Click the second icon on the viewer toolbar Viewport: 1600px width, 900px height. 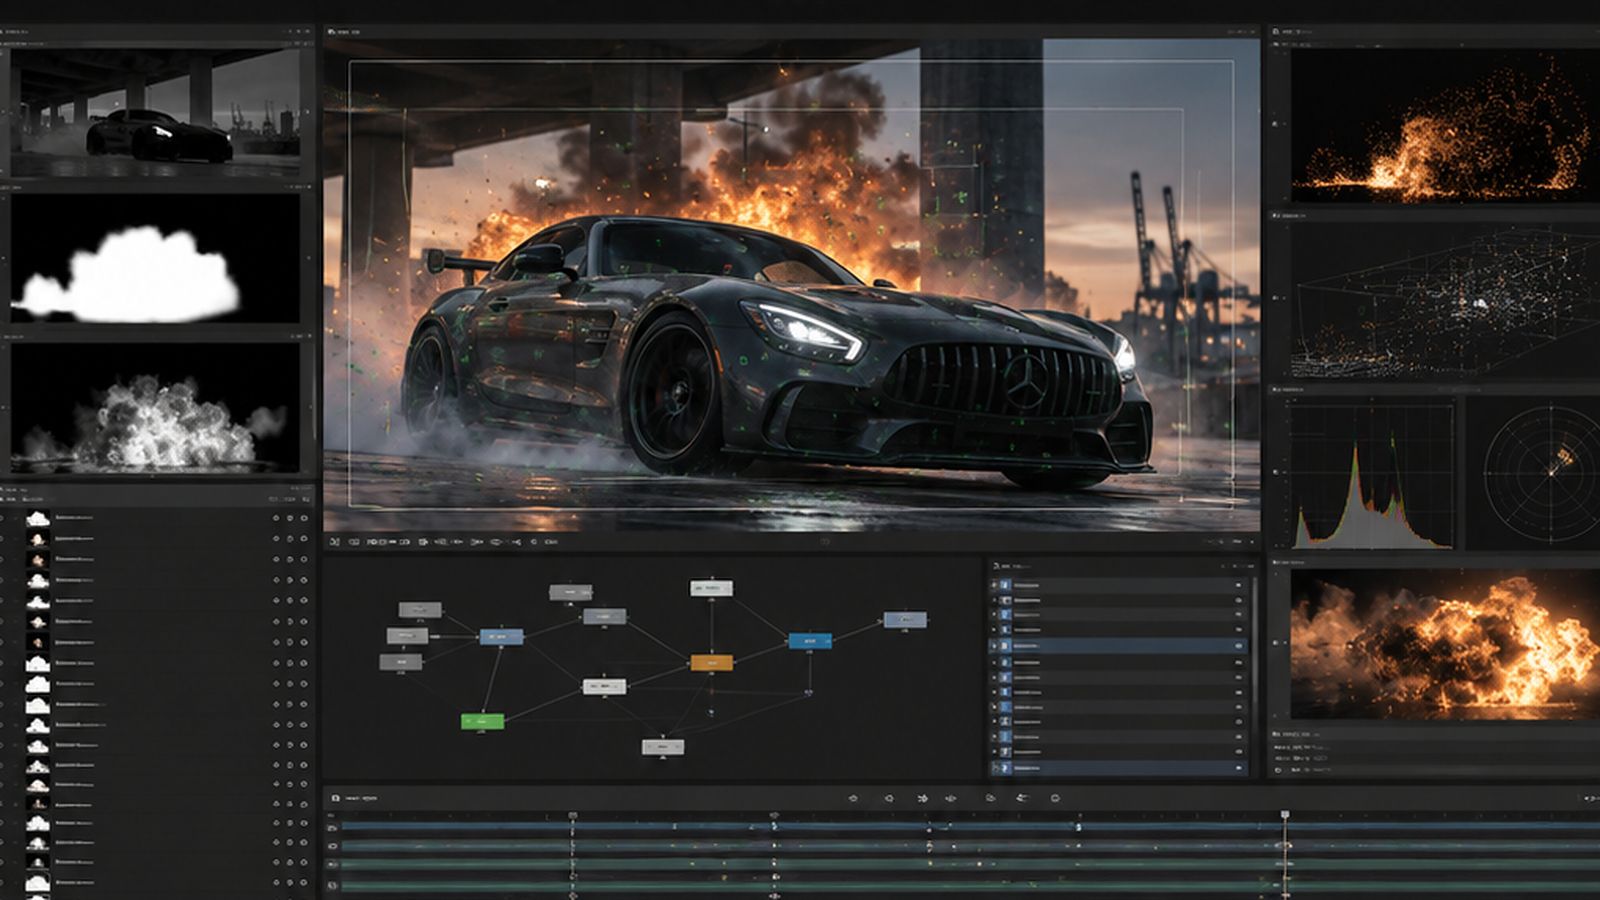pos(353,541)
